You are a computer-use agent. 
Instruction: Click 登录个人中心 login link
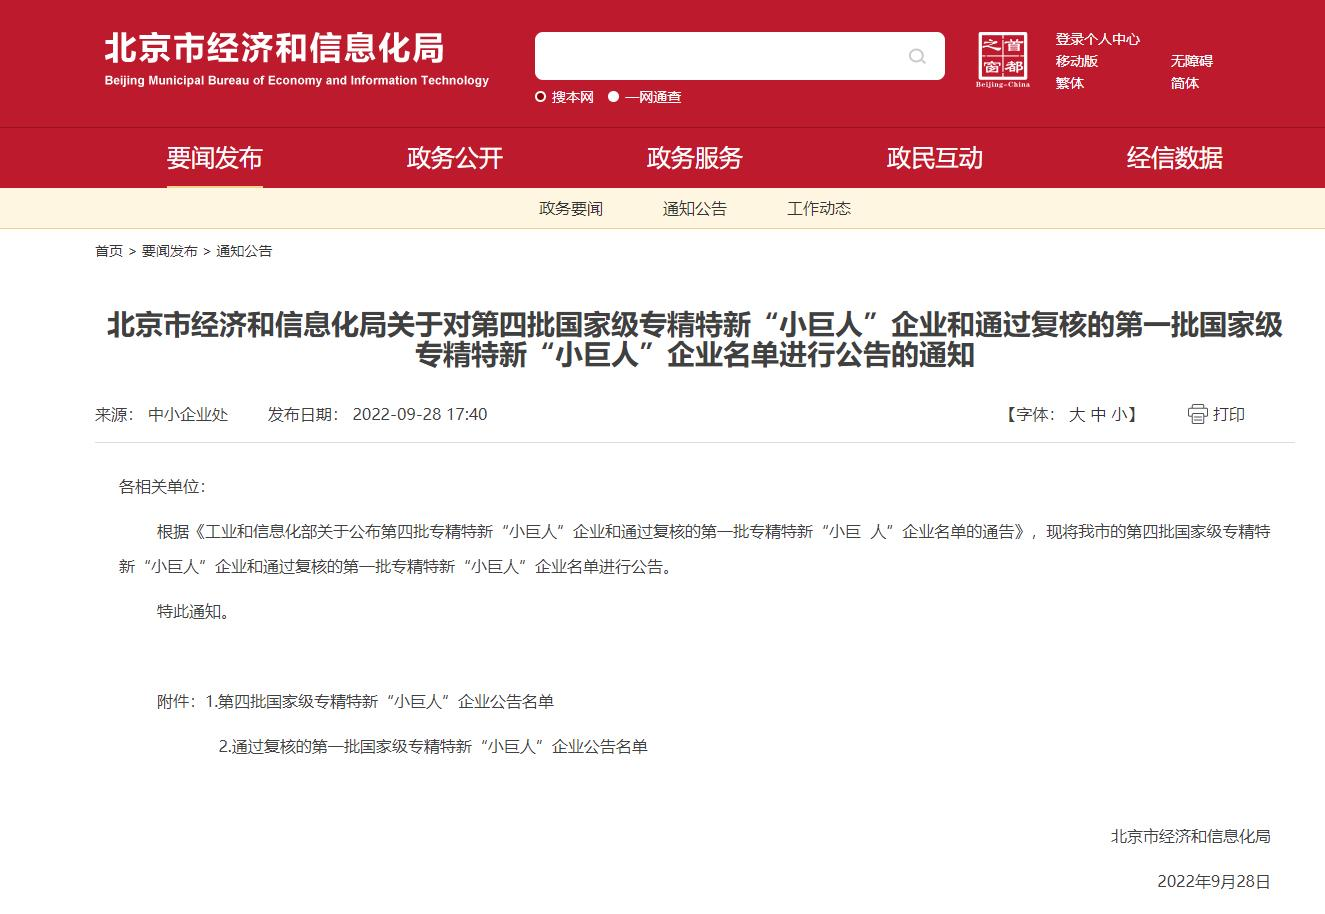pos(1097,39)
